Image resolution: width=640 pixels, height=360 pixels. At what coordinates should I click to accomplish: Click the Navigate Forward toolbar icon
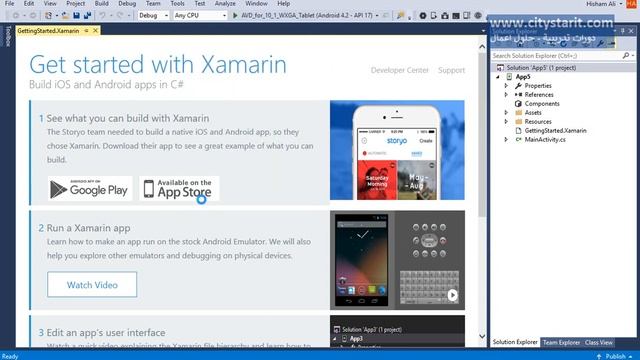33,16
